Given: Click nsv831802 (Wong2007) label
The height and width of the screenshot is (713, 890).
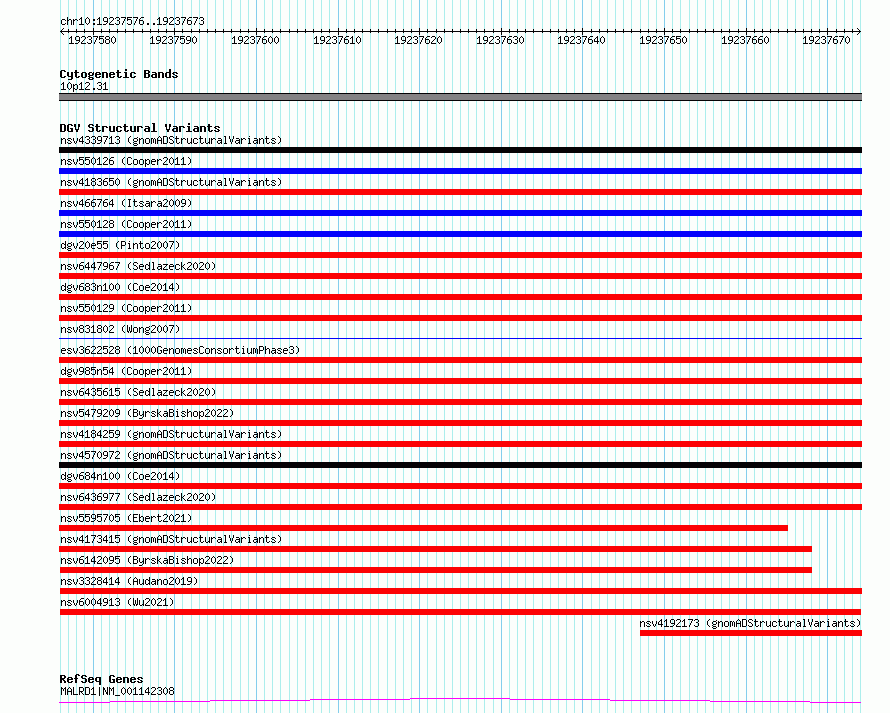Looking at the screenshot, I should click(x=120, y=329).
